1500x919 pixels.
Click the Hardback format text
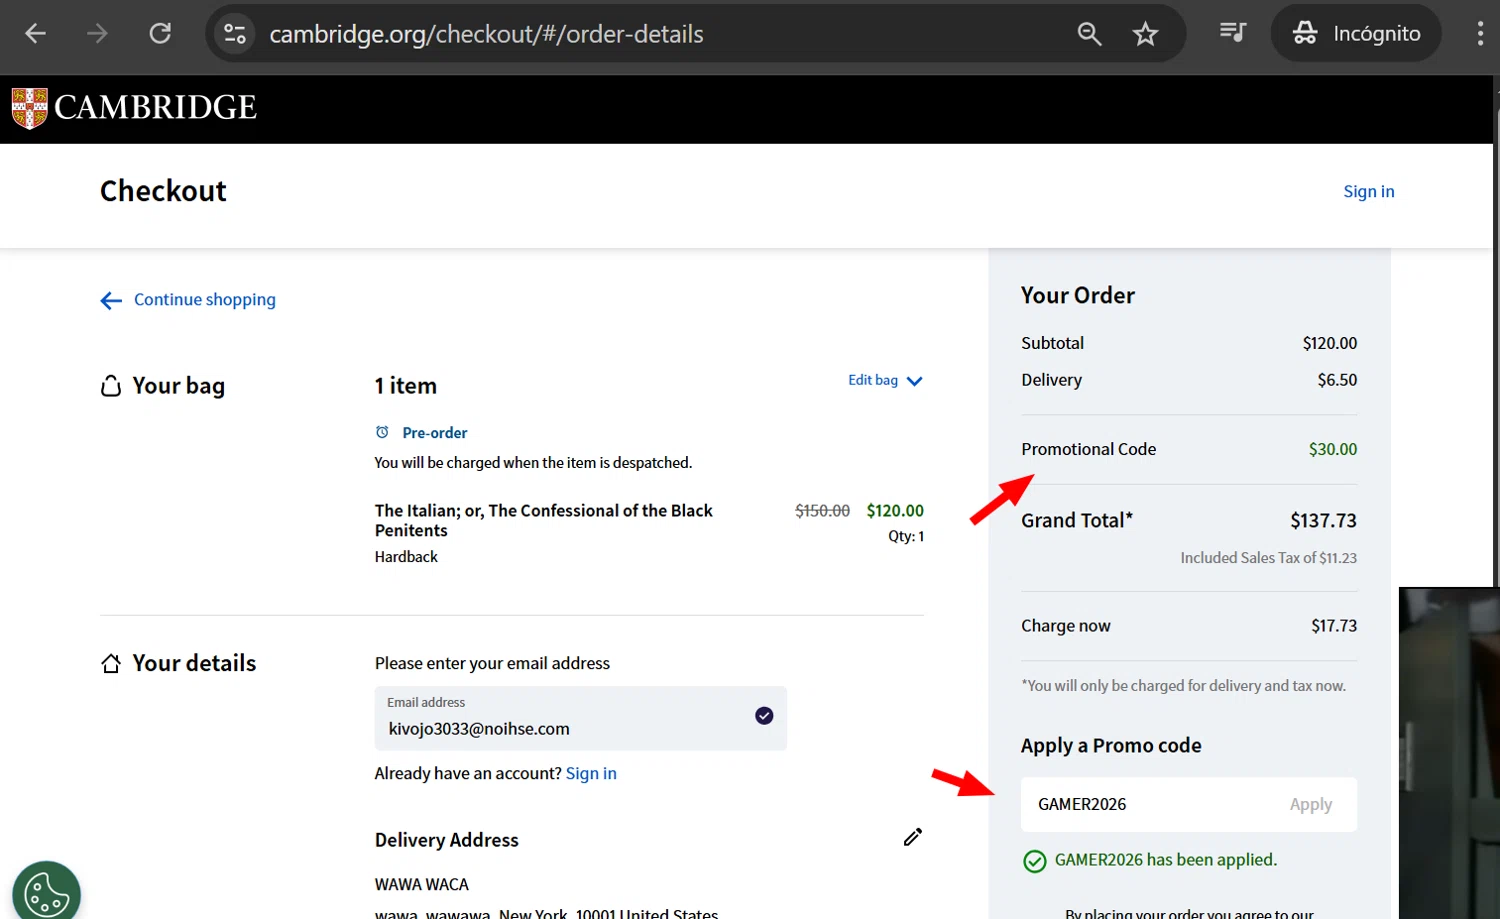(406, 557)
